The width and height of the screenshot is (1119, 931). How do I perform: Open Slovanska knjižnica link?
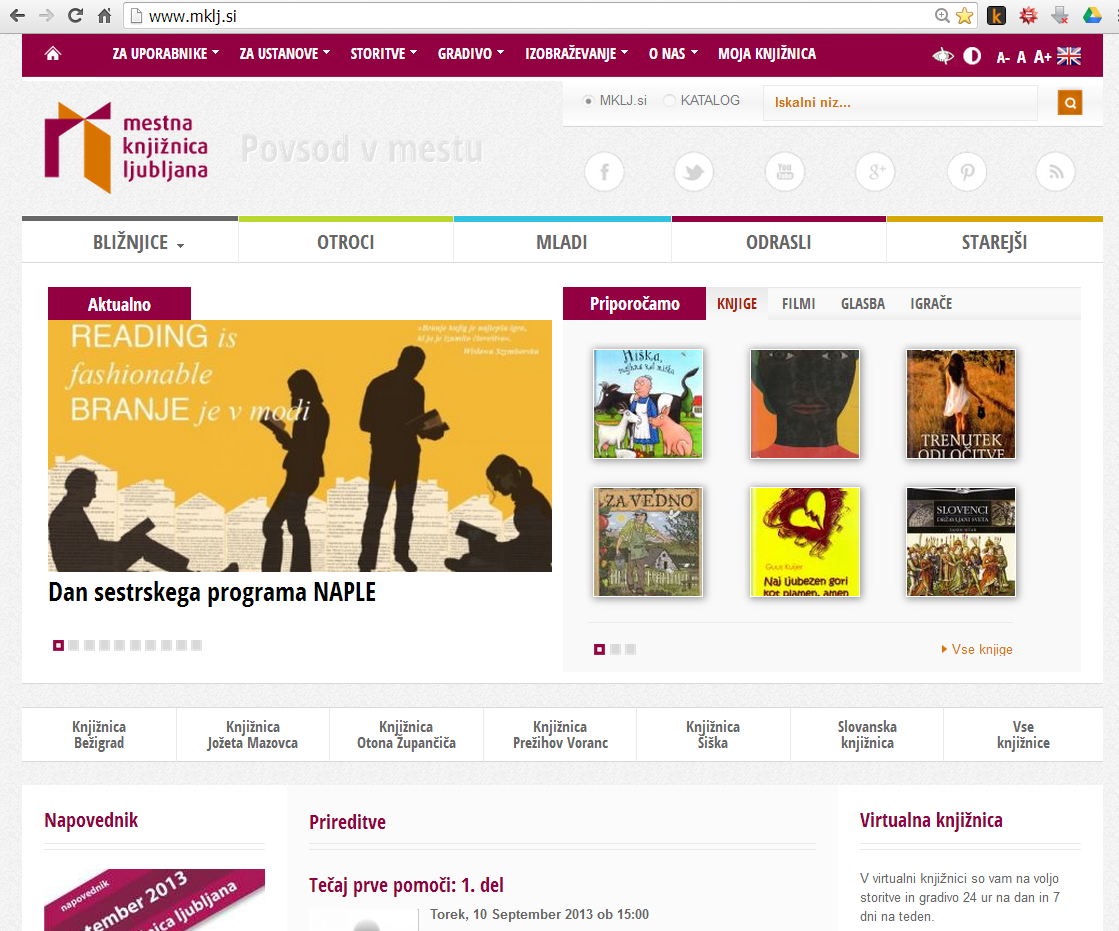coord(867,735)
